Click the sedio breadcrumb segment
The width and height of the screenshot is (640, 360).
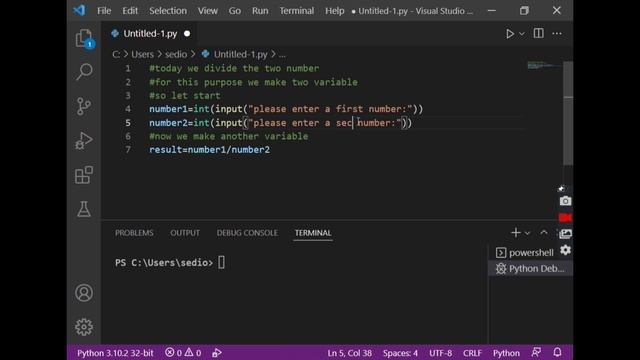point(176,54)
